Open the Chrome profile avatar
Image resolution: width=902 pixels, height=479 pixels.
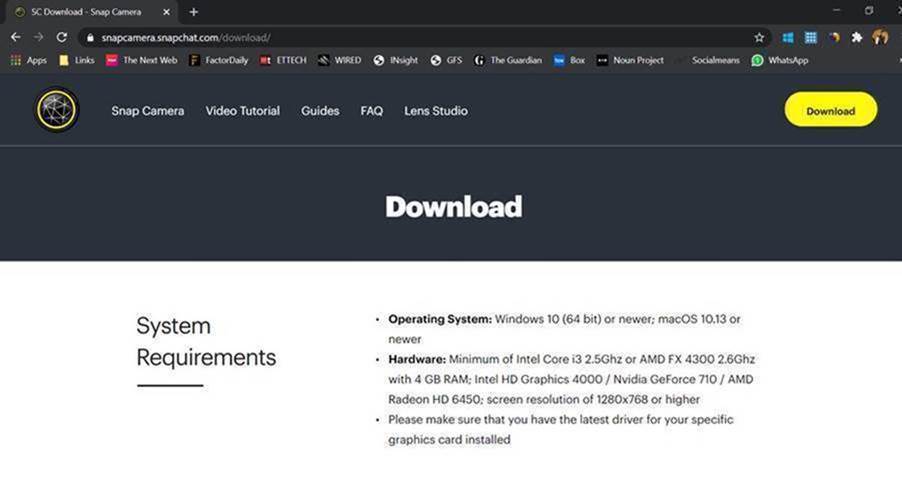pyautogui.click(x=880, y=37)
